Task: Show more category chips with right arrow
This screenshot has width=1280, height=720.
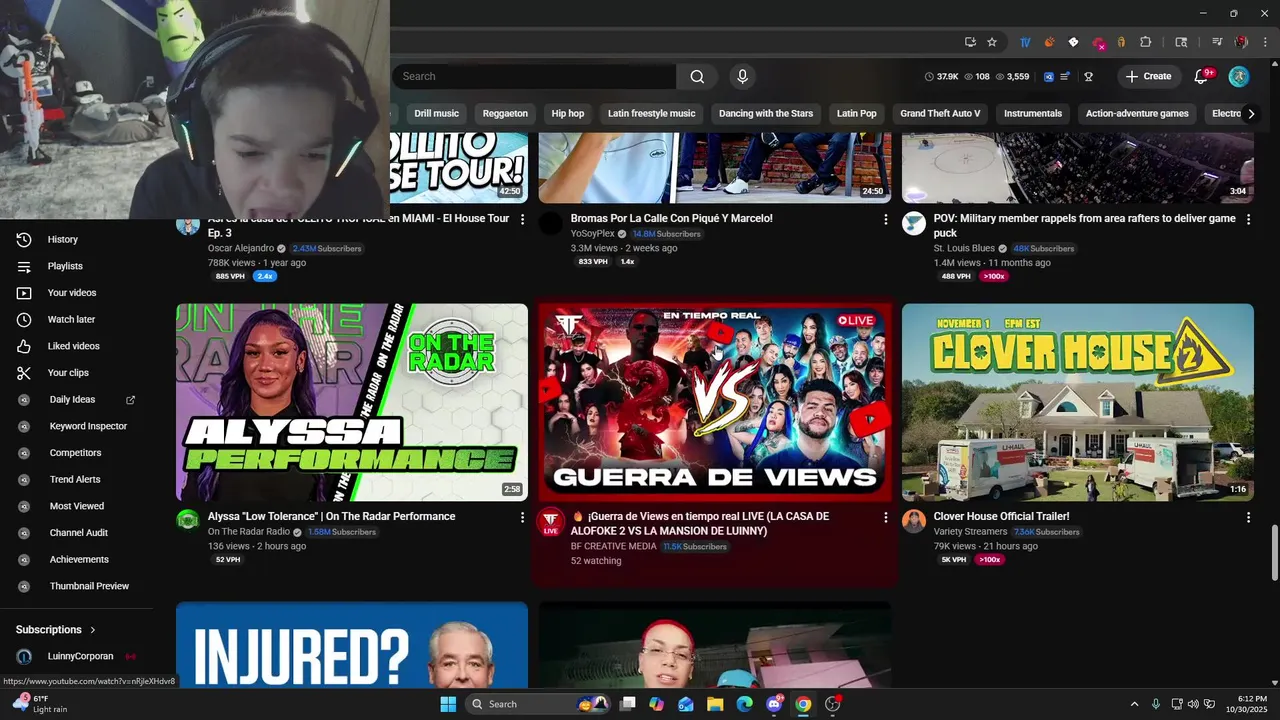Action: click(1250, 113)
